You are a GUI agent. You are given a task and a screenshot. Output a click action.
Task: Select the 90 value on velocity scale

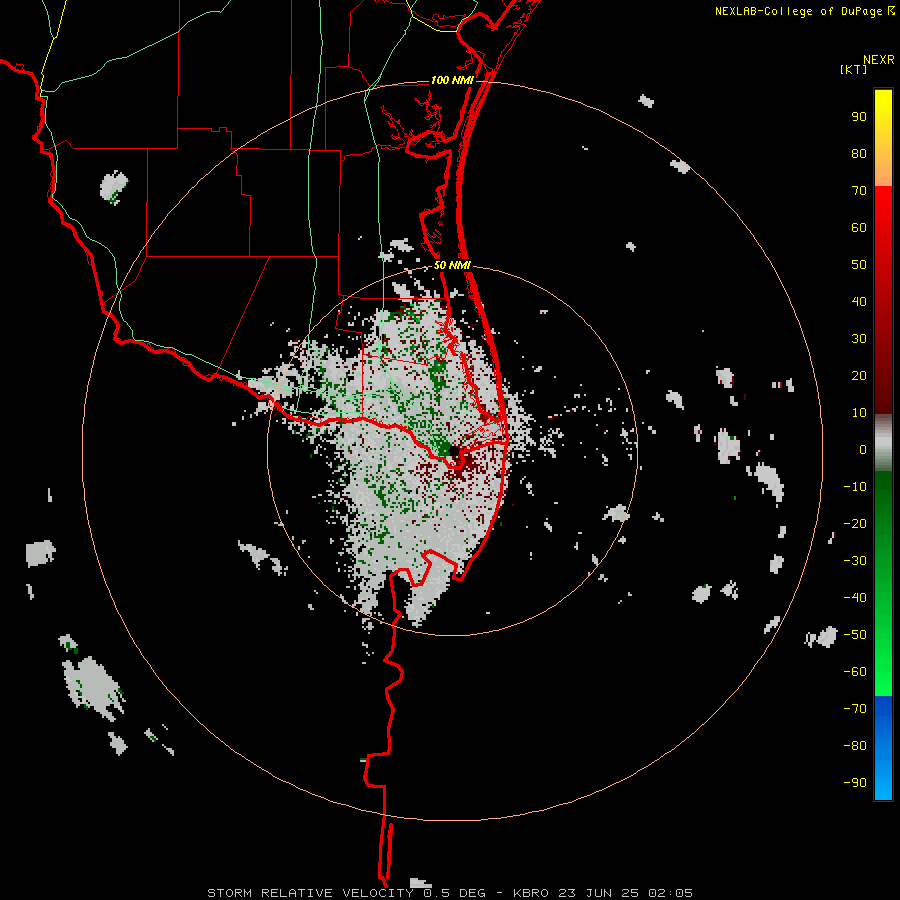(x=859, y=117)
